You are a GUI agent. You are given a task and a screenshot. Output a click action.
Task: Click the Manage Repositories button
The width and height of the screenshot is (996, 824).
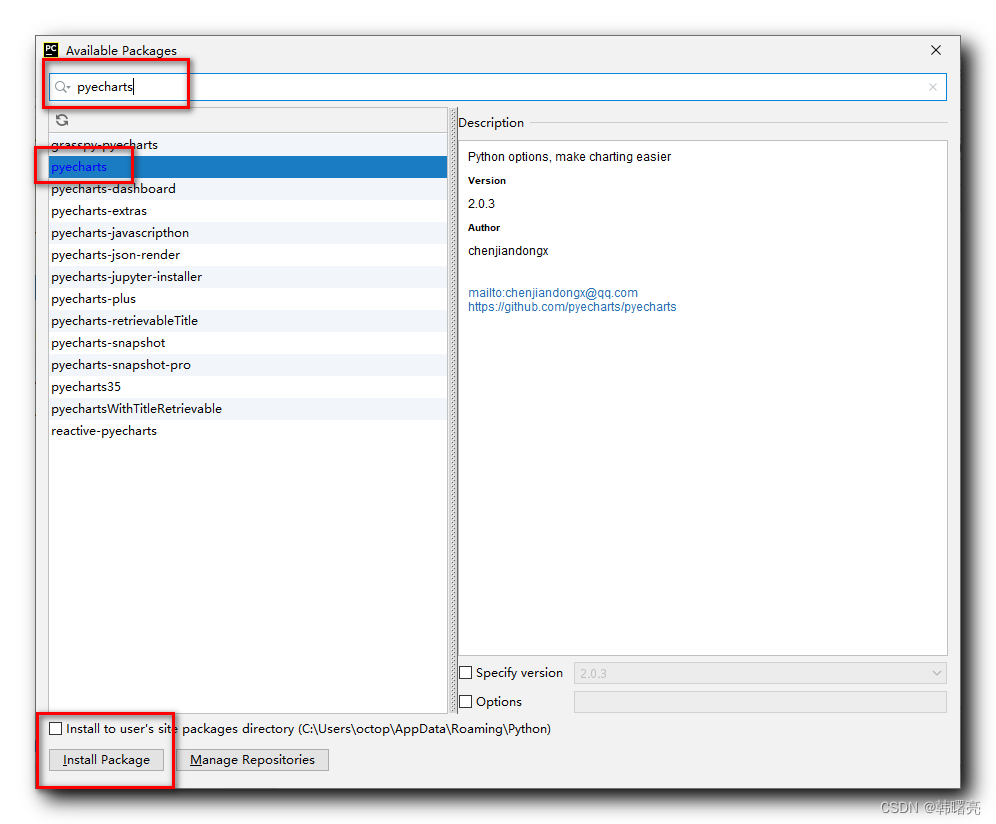click(x=252, y=760)
